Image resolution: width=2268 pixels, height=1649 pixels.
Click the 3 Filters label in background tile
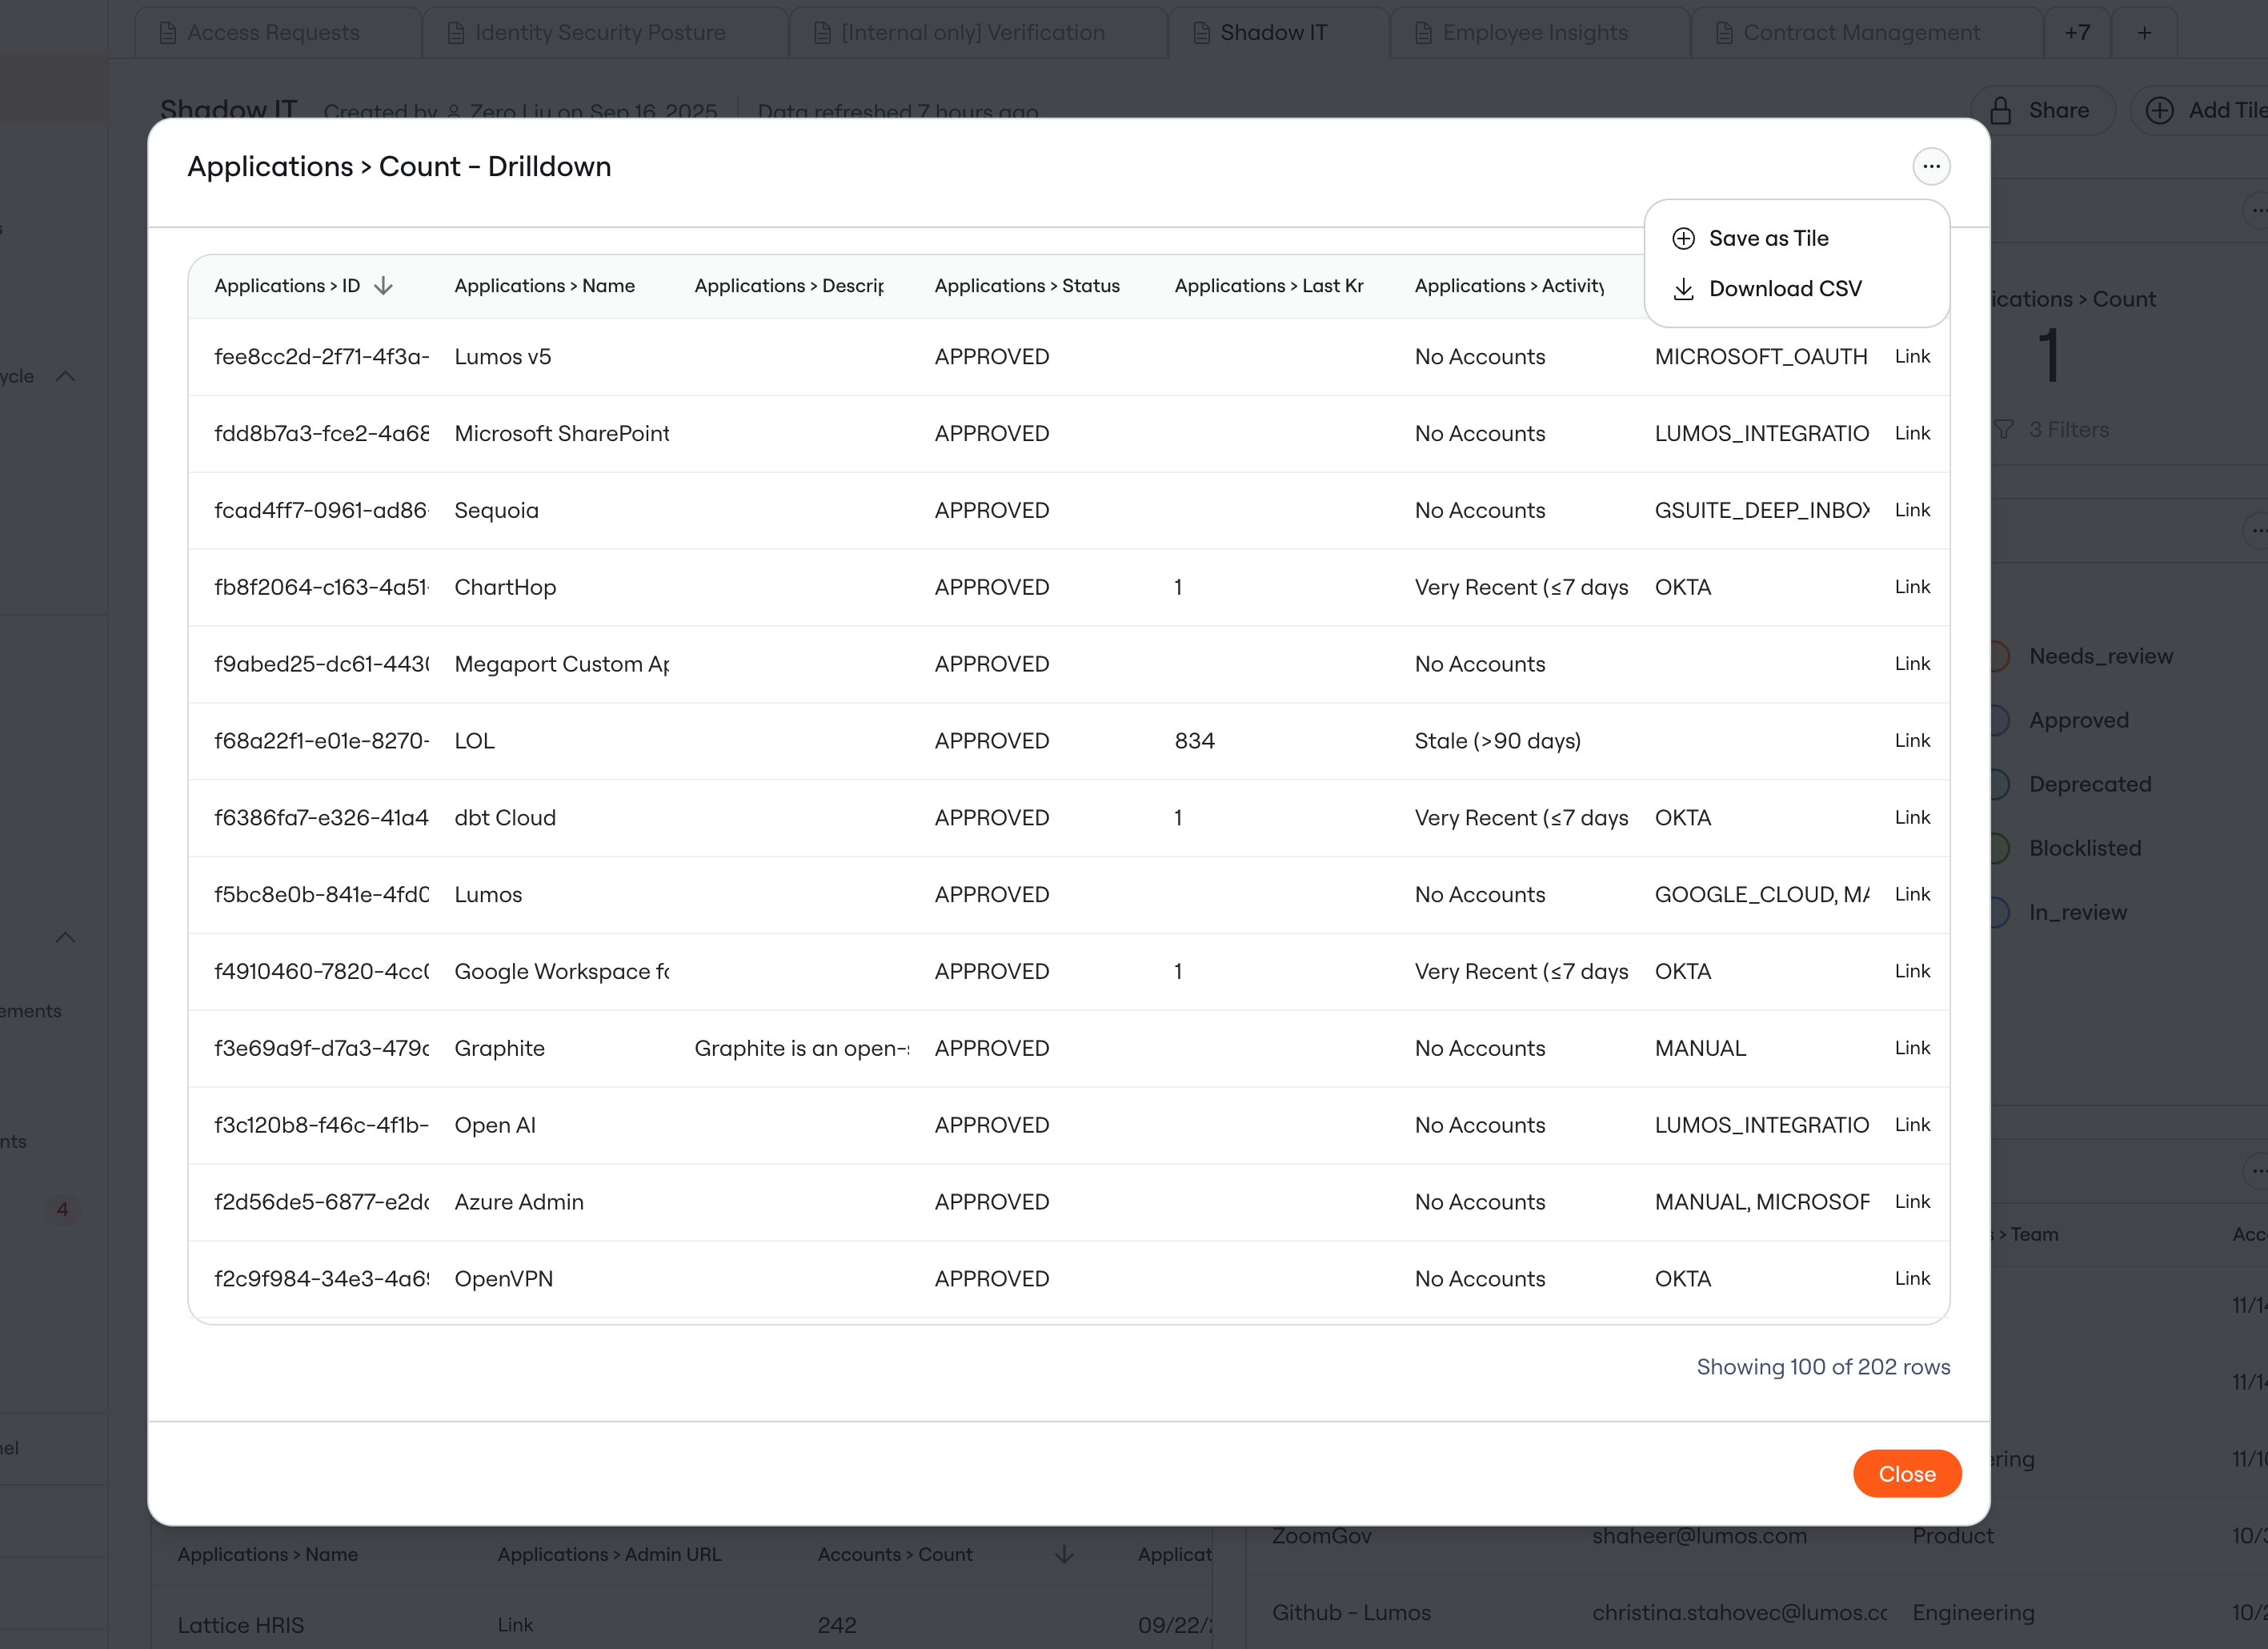2068,429
